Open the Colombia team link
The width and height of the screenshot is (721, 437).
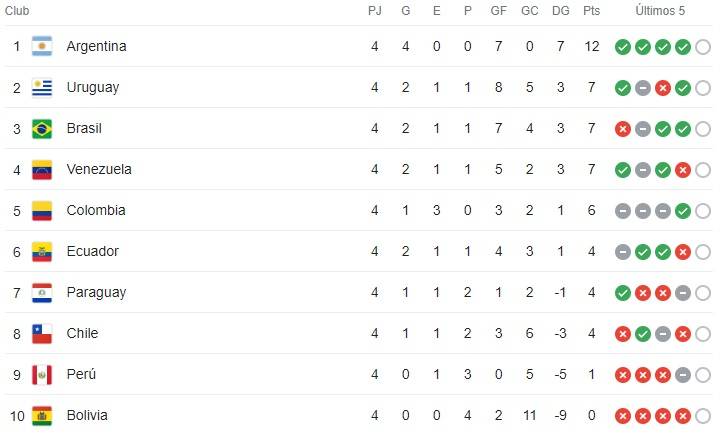(x=96, y=210)
